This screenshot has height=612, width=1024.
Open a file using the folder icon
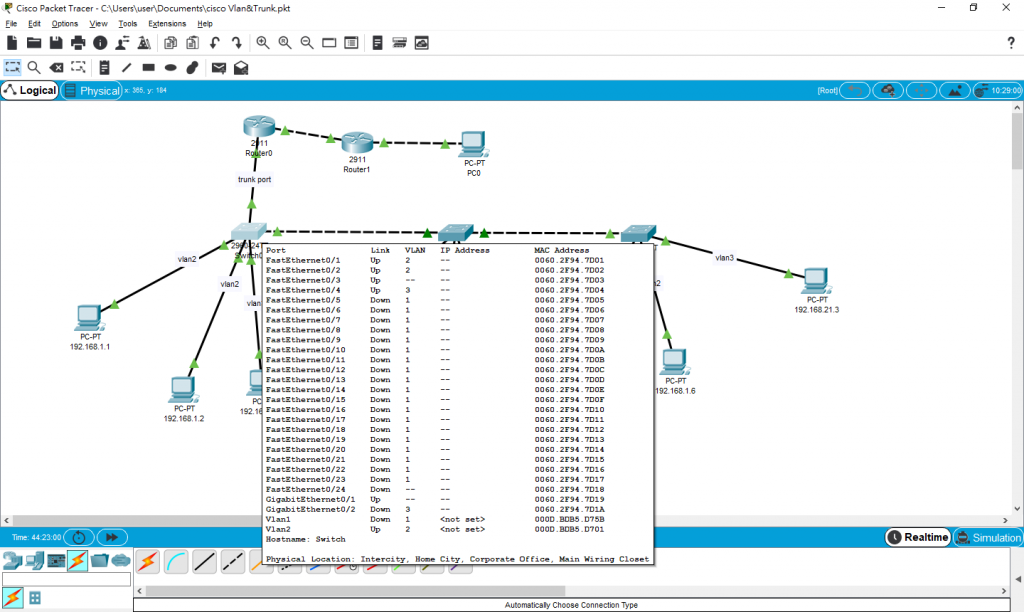coord(34,43)
